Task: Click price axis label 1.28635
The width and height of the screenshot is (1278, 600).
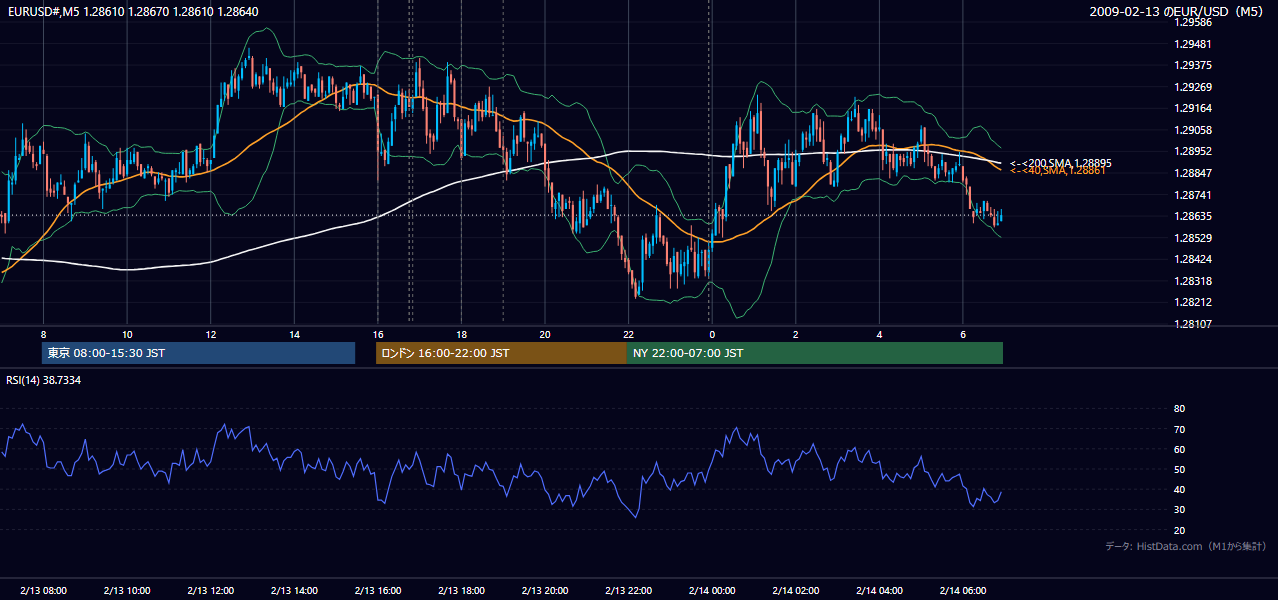Action: (x=1192, y=216)
